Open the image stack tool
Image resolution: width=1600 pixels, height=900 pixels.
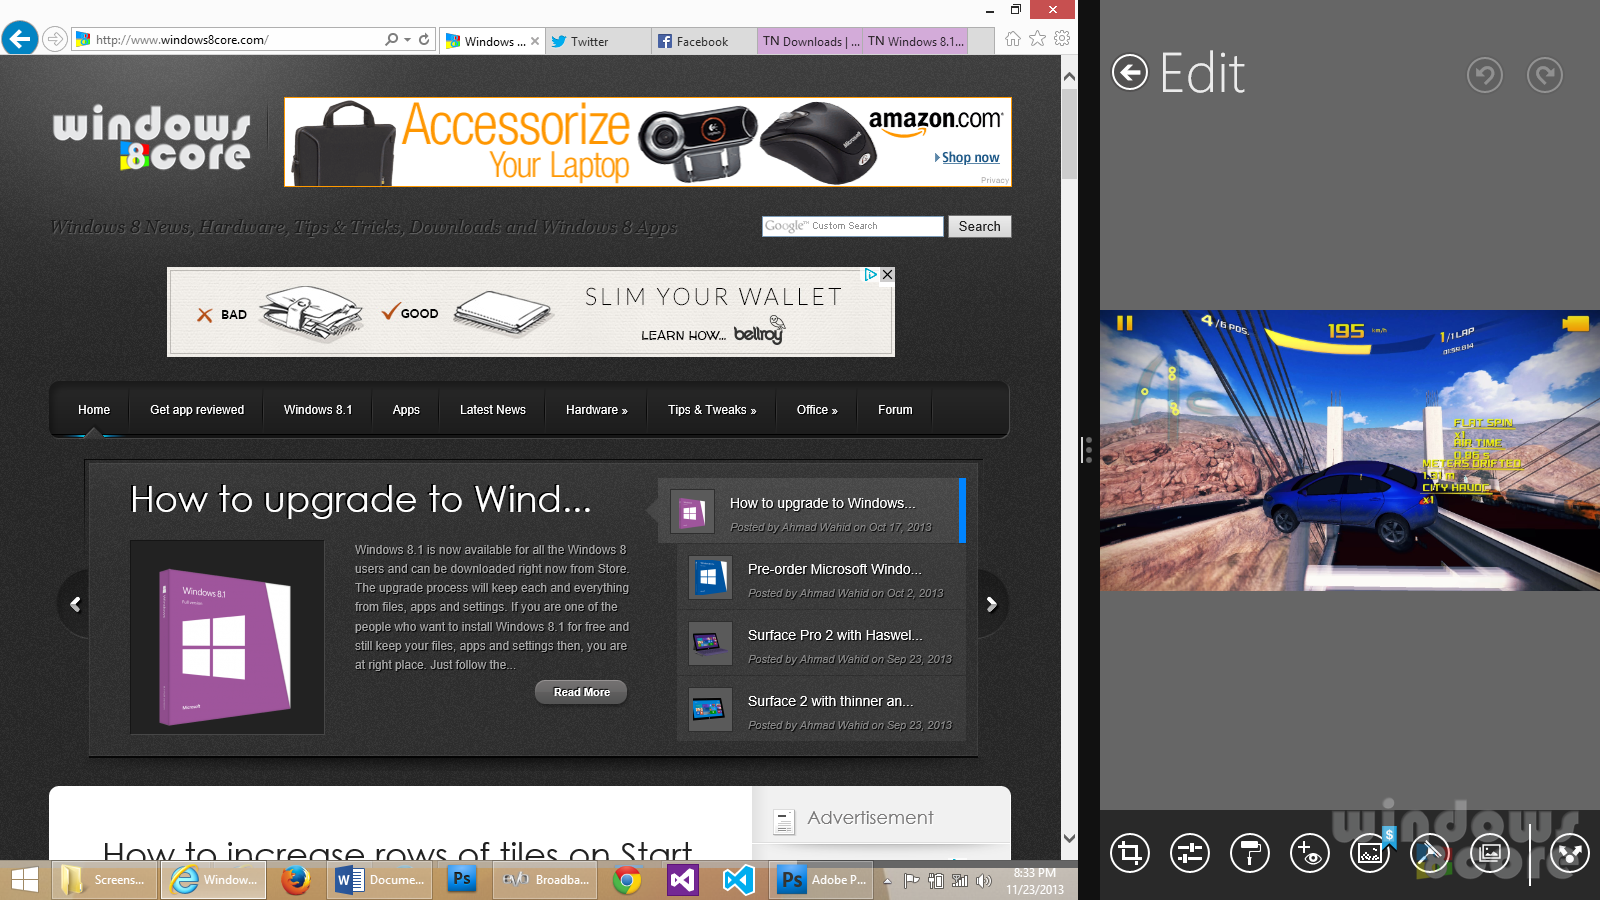point(1490,853)
